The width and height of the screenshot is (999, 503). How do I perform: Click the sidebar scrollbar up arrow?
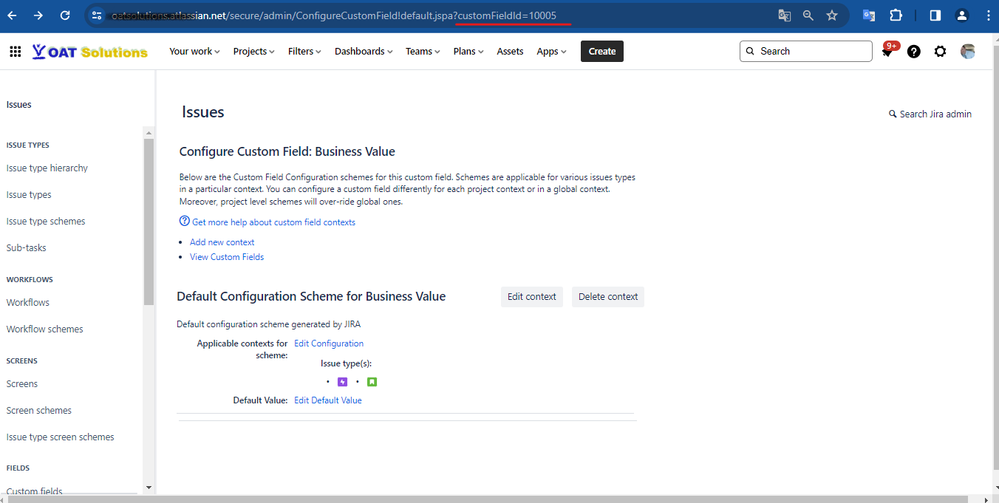pos(148,133)
